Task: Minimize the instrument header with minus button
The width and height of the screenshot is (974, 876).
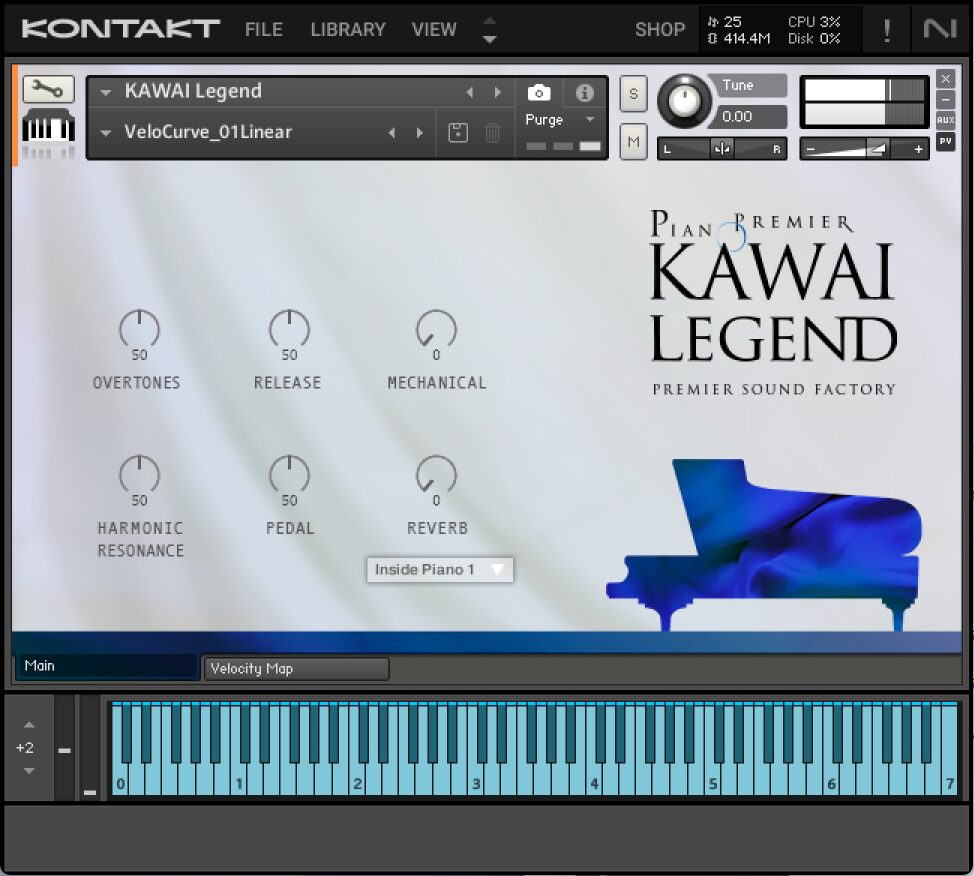Action: [945, 99]
